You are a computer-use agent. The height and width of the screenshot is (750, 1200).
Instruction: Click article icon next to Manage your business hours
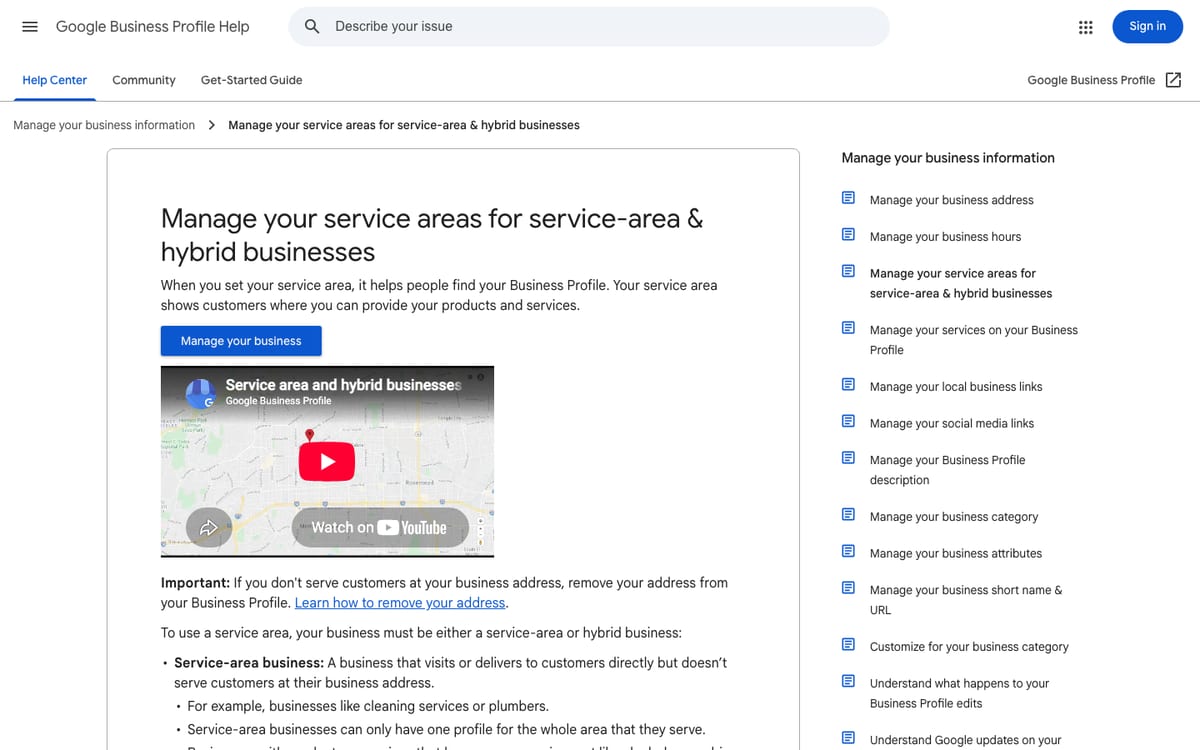(x=848, y=235)
